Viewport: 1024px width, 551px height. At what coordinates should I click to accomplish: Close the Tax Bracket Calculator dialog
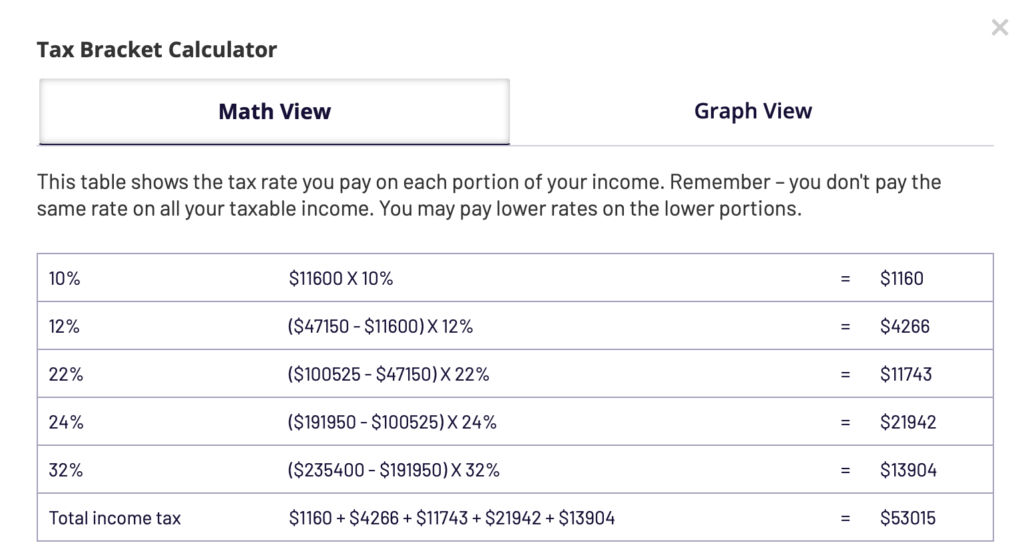coord(999,28)
